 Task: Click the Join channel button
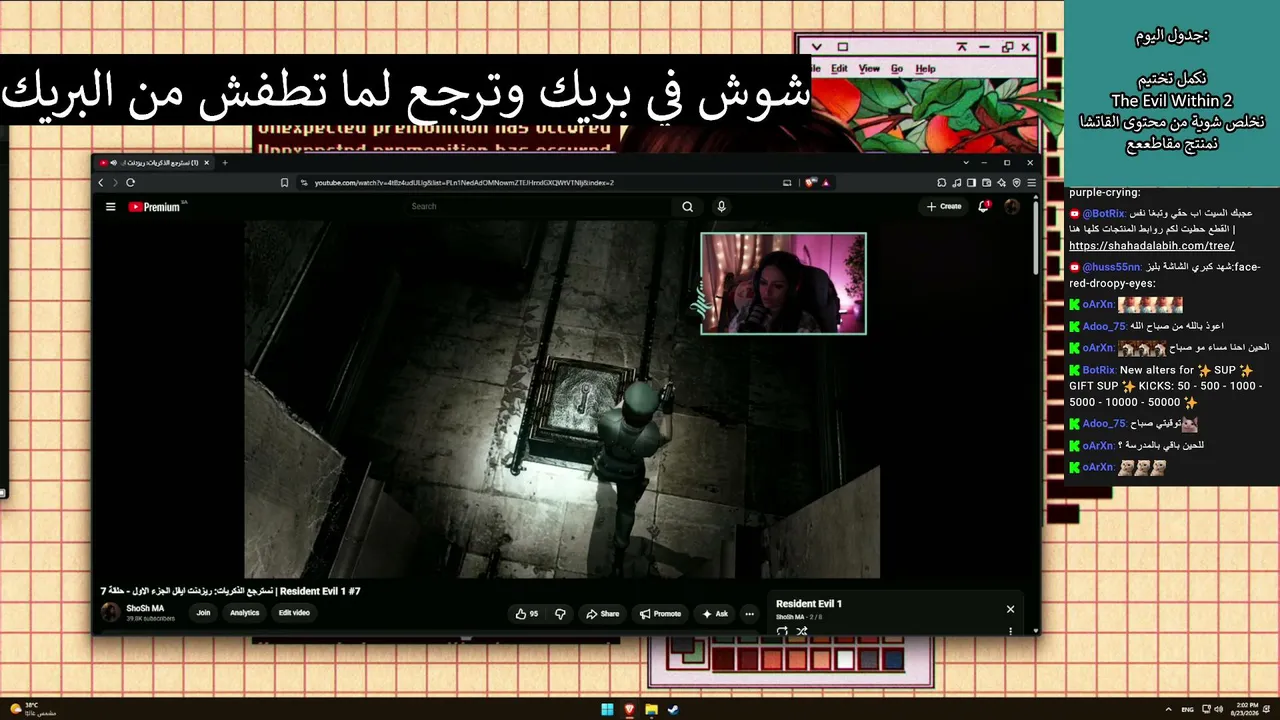point(203,613)
